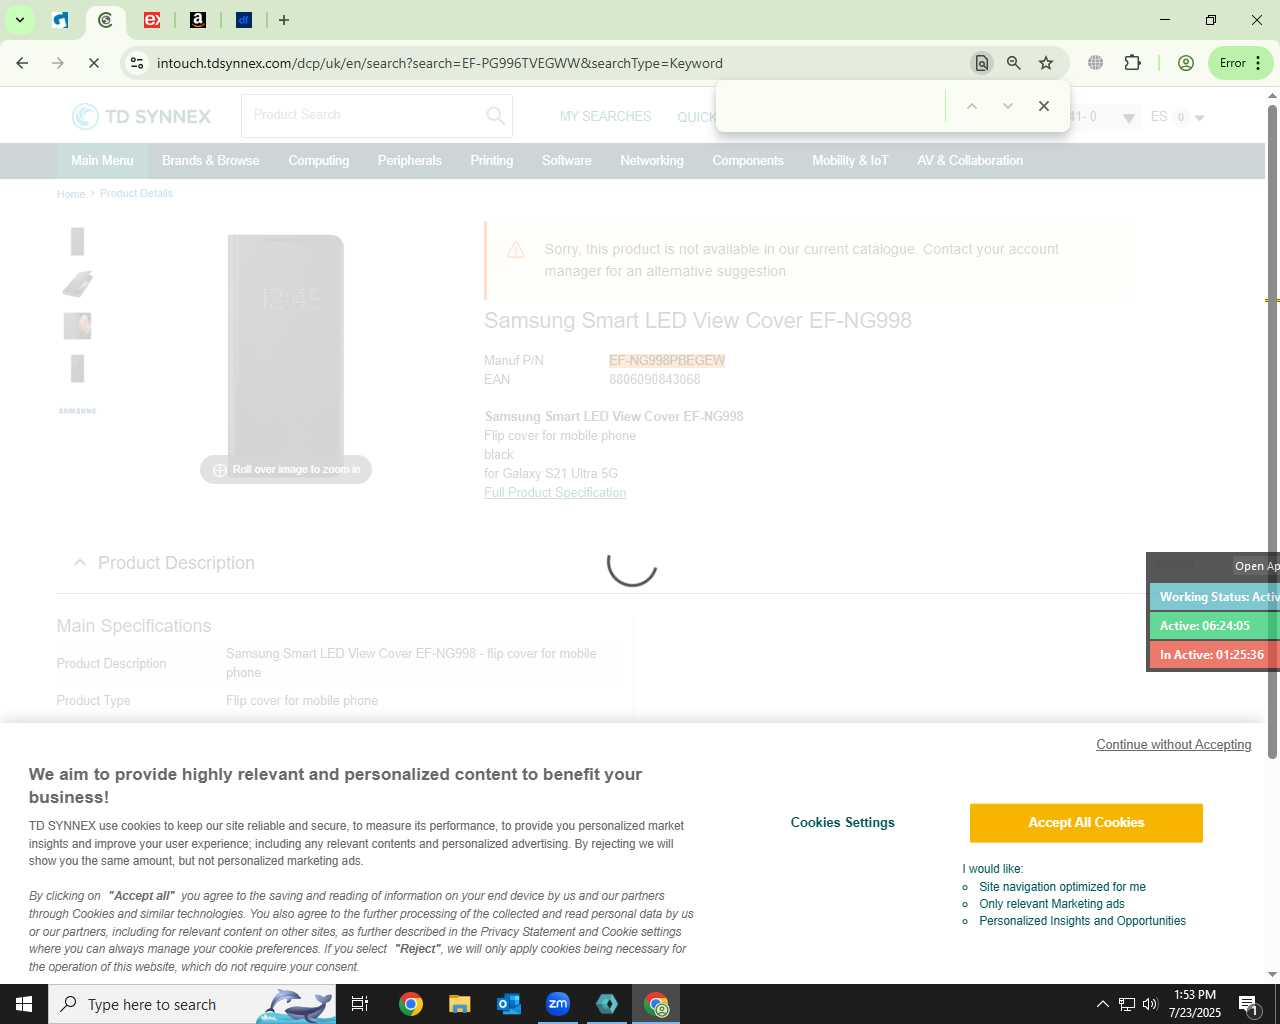The height and width of the screenshot is (1024, 1280).
Task: Open AV & Collaboration menu
Action: (x=970, y=160)
